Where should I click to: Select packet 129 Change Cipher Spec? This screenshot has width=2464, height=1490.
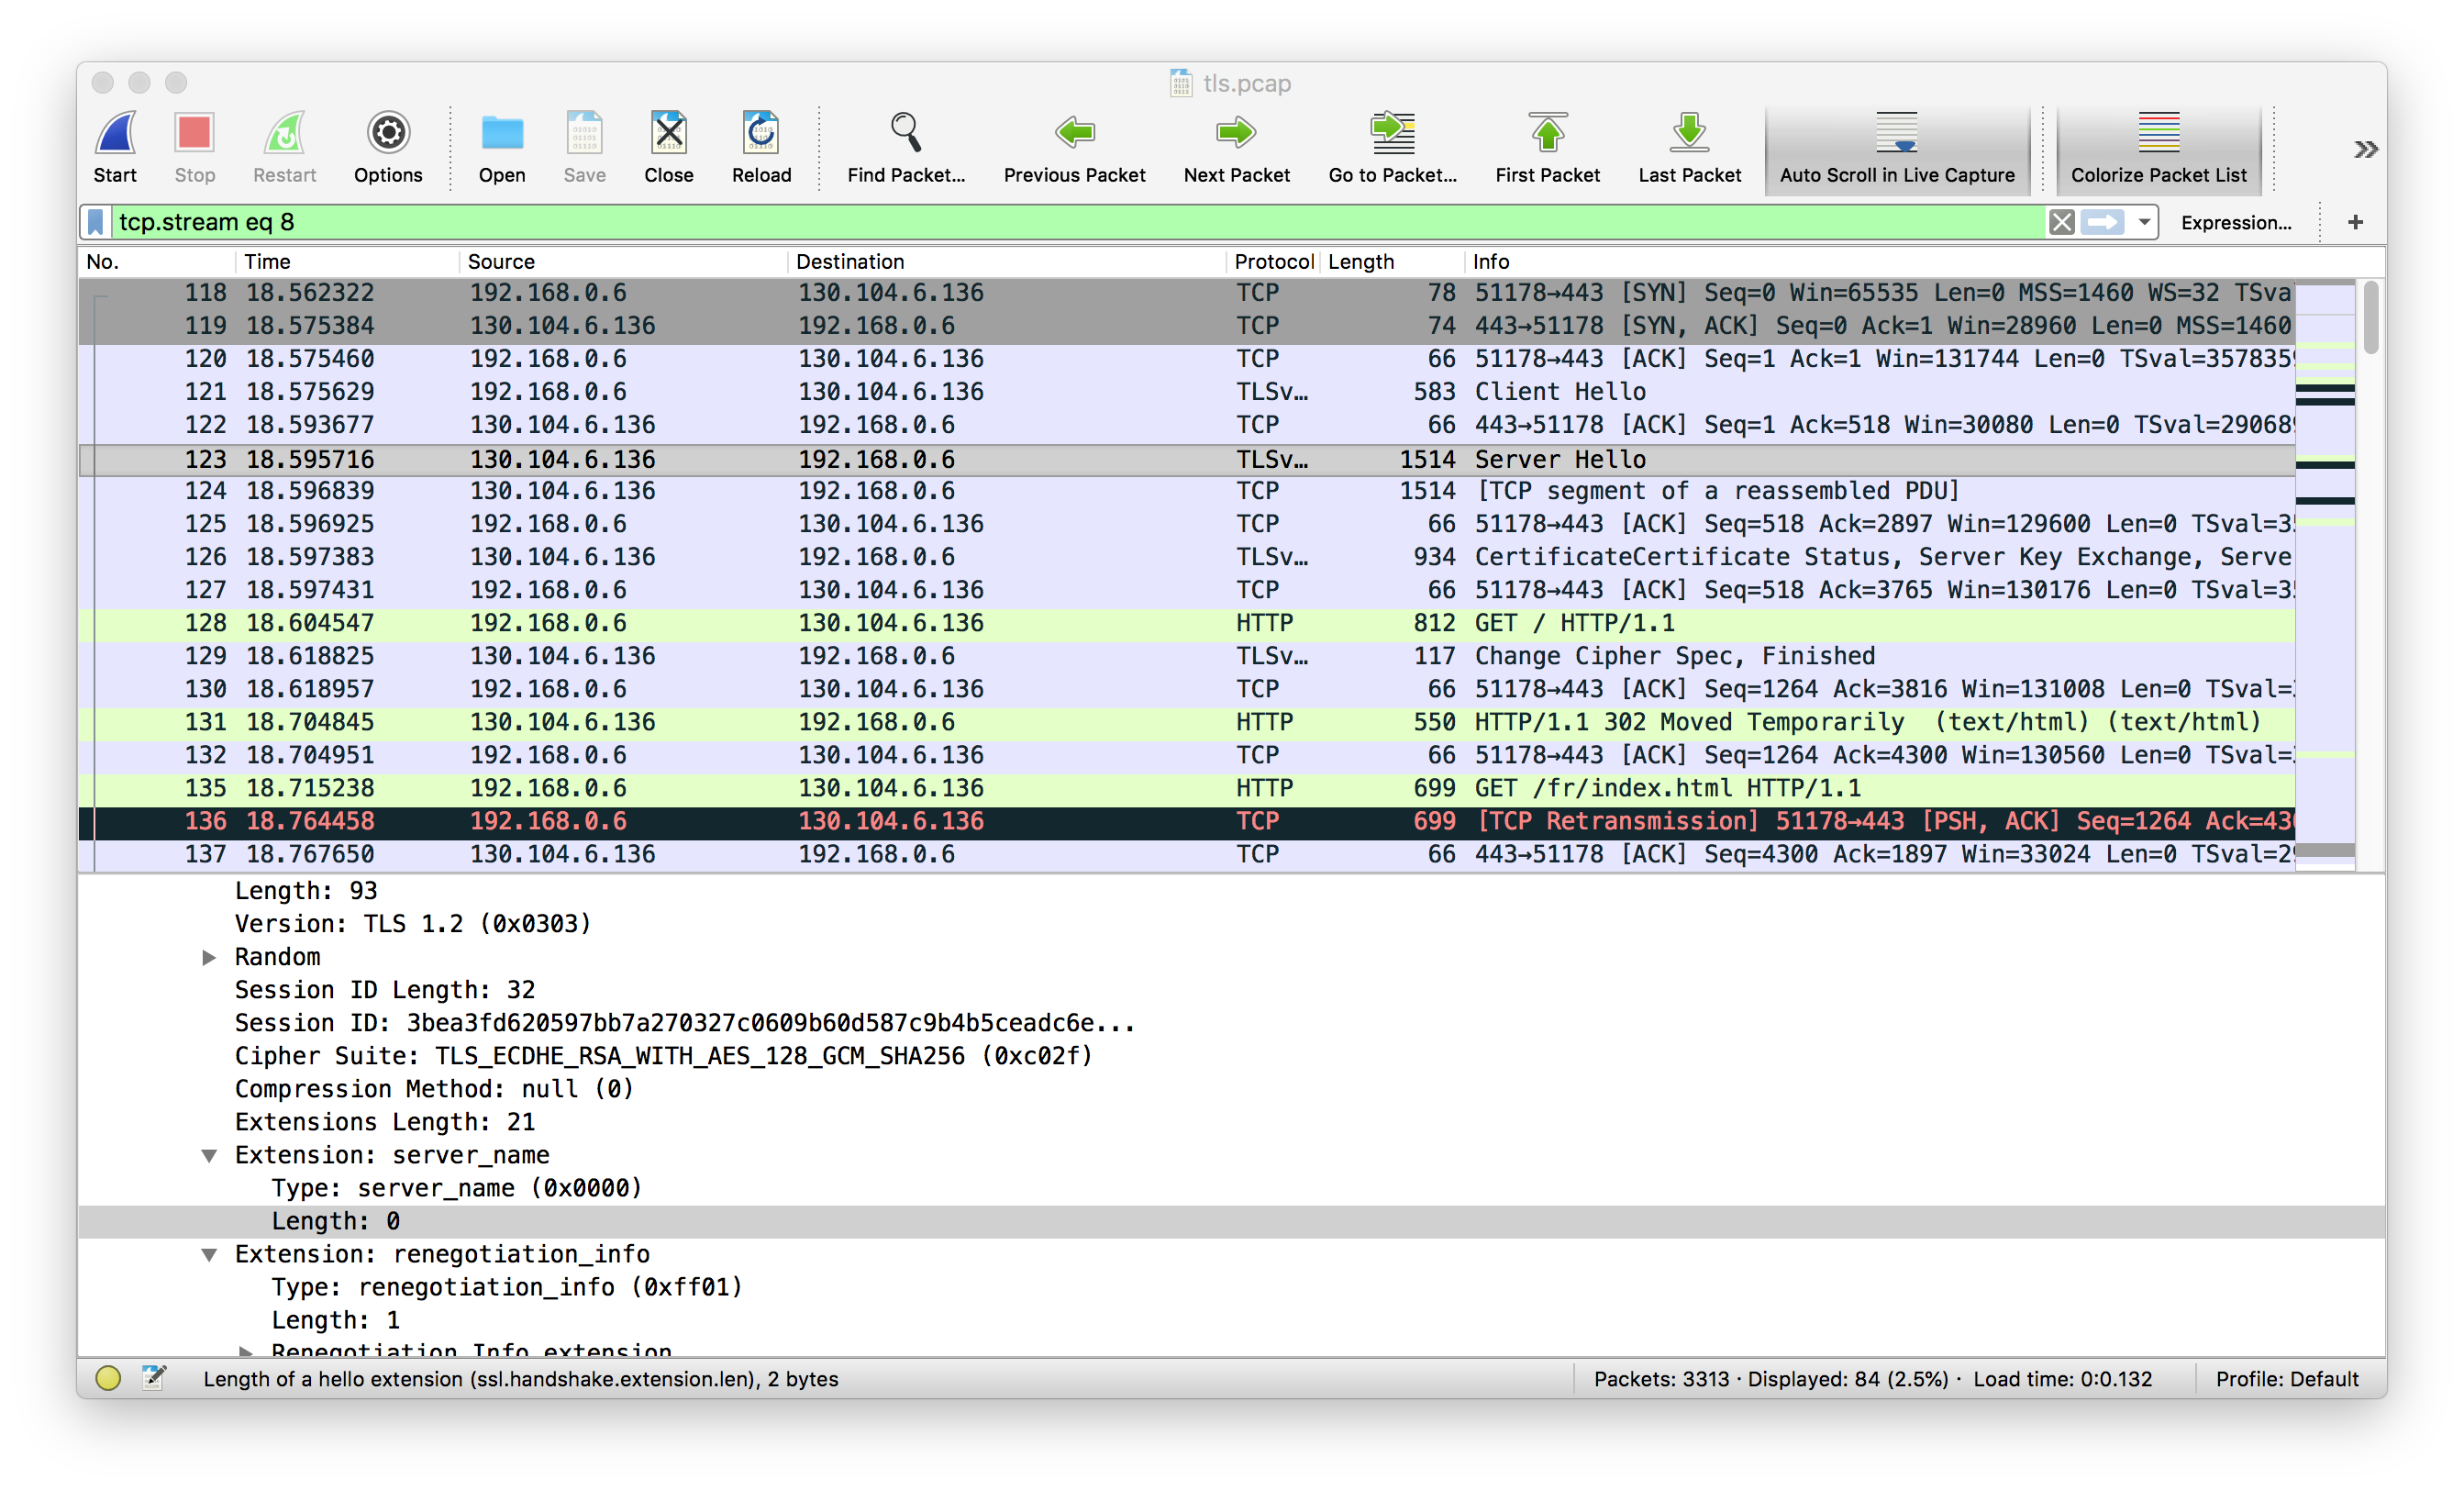point(1187,656)
